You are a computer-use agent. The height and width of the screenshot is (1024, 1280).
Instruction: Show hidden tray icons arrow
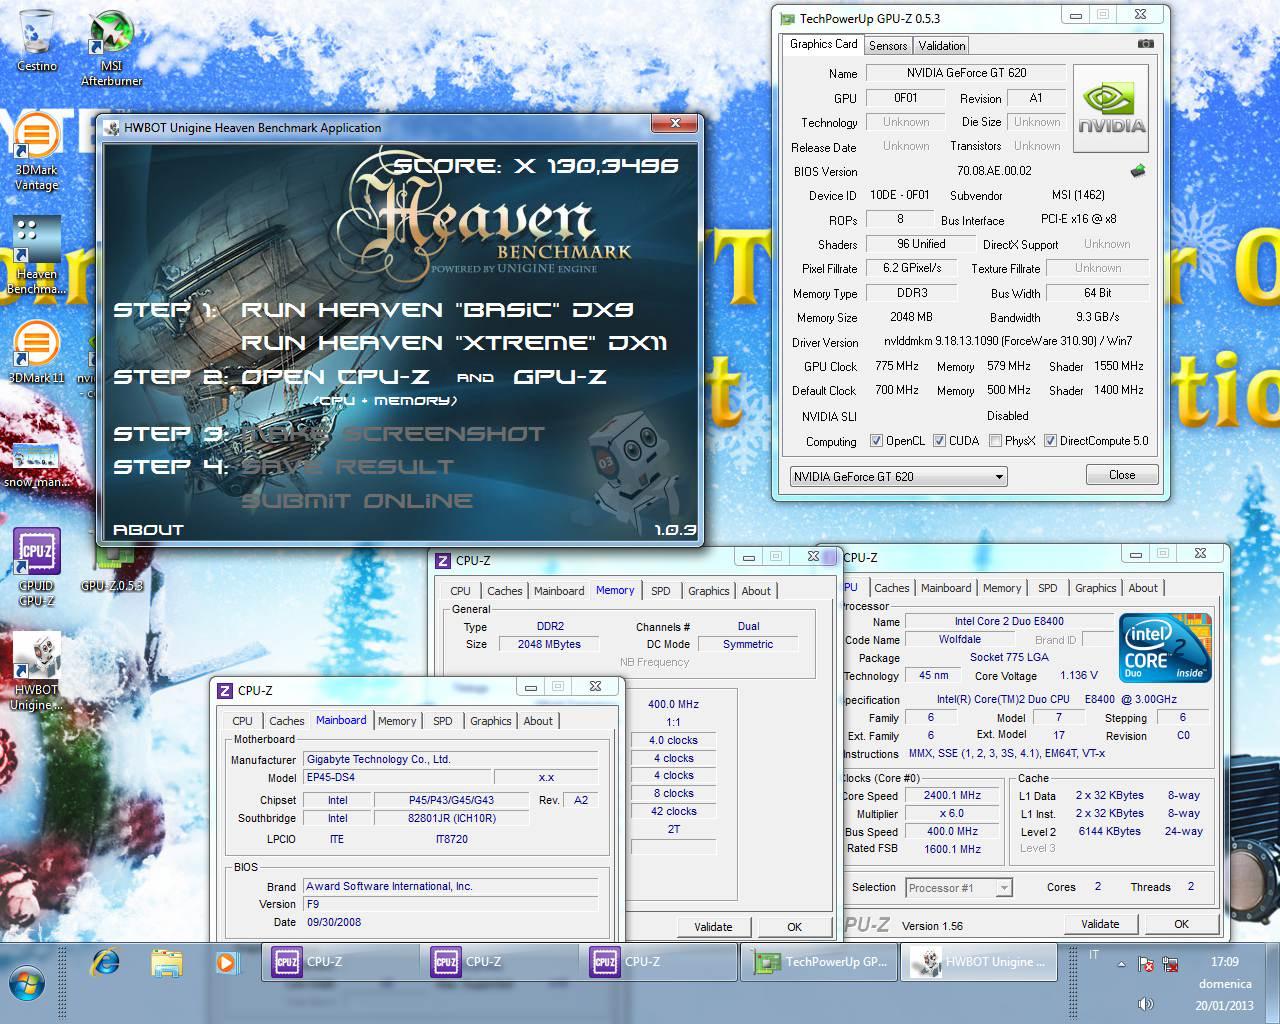click(1121, 965)
